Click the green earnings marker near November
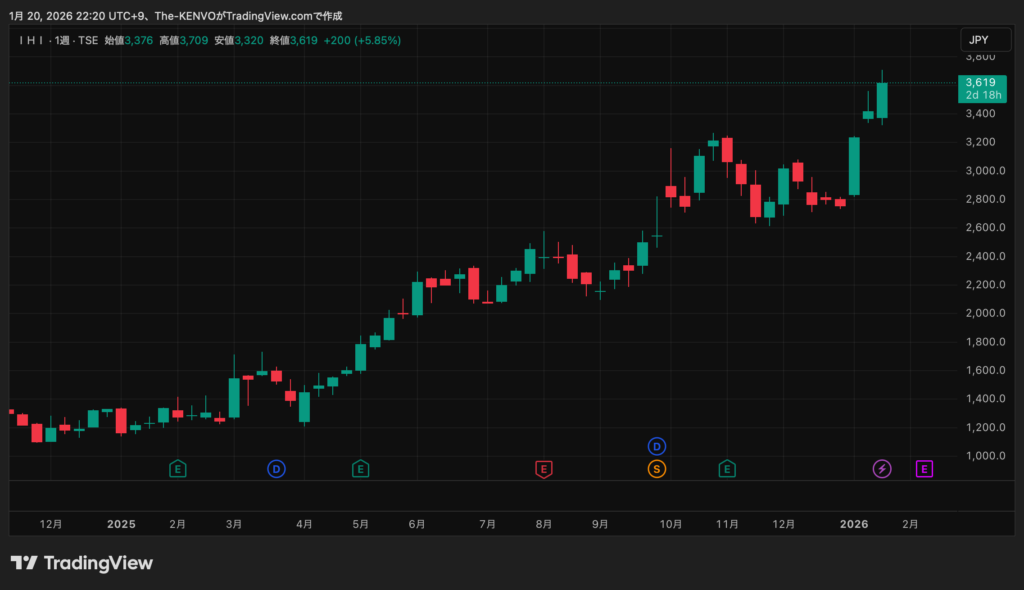 pyautogui.click(x=728, y=468)
